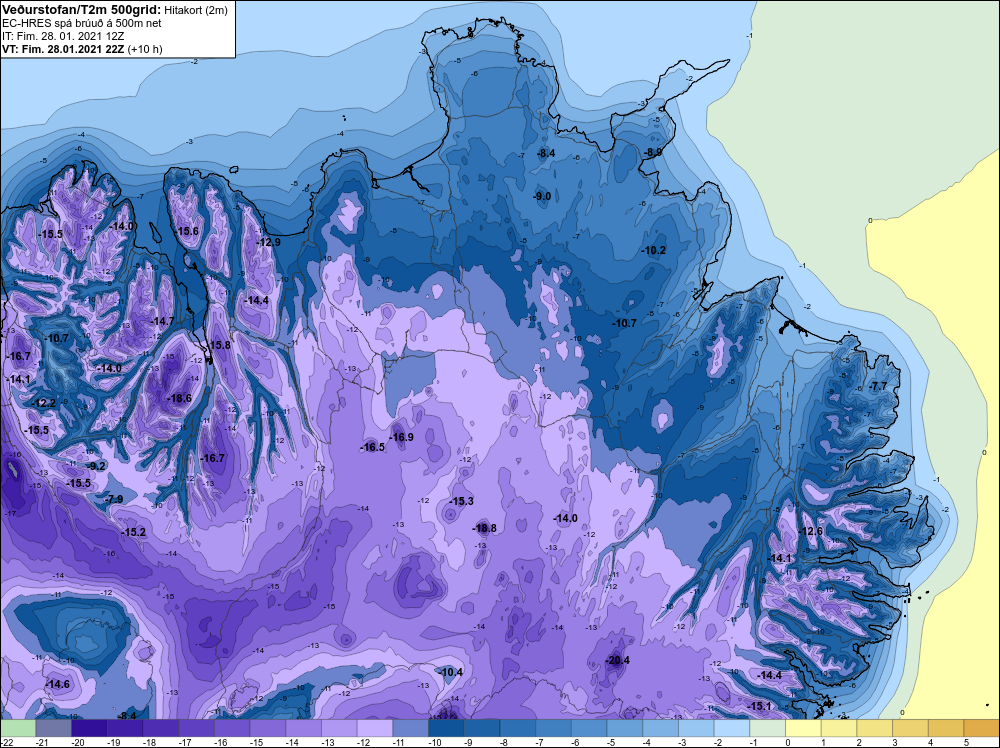Click the -16.5 temperature value
The width and height of the screenshot is (1000, 748).
coord(372,447)
